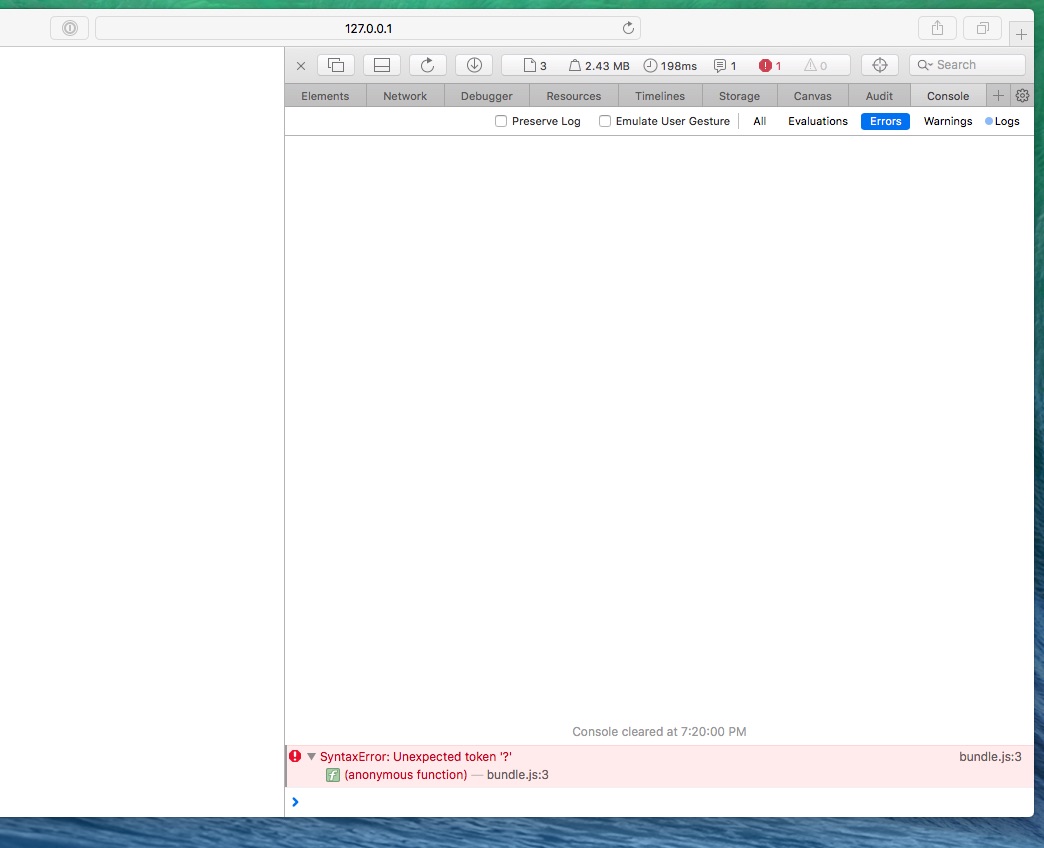Collapse the SyntaxError disclosure triangle
Image resolution: width=1044 pixels, height=848 pixels.
(x=312, y=757)
